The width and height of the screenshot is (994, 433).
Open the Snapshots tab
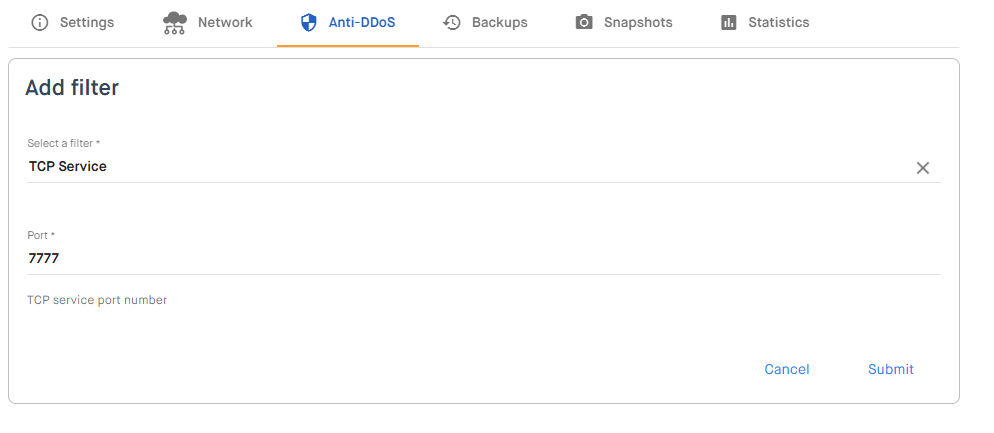638,22
